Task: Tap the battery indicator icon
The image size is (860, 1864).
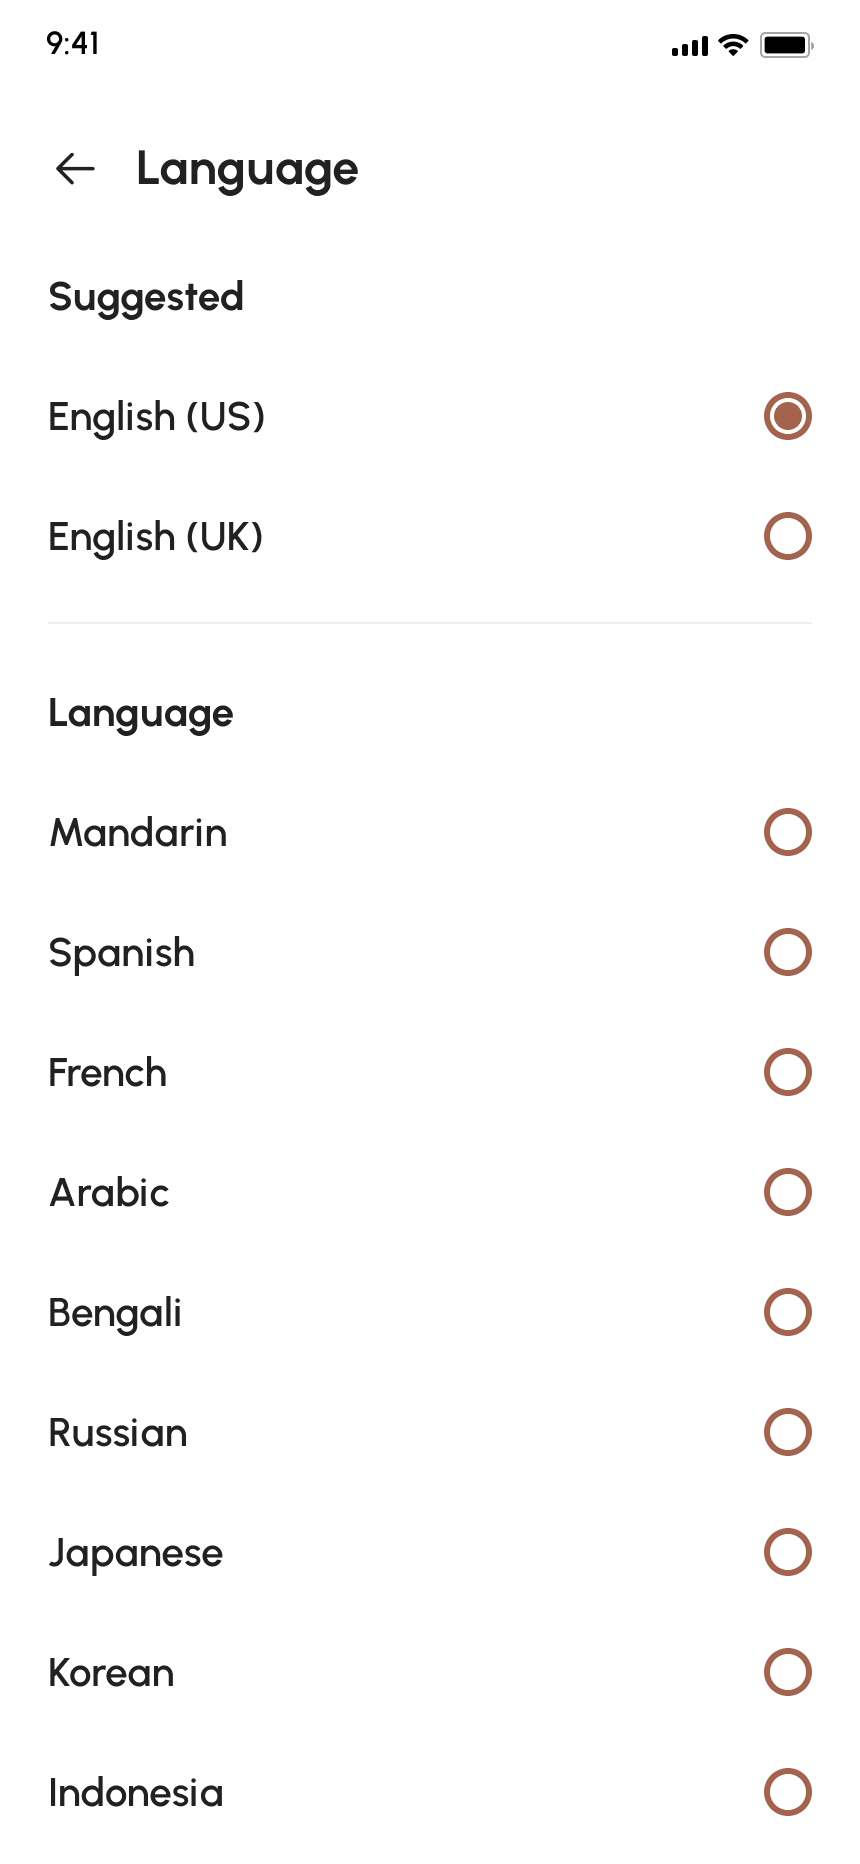Action: tap(786, 45)
